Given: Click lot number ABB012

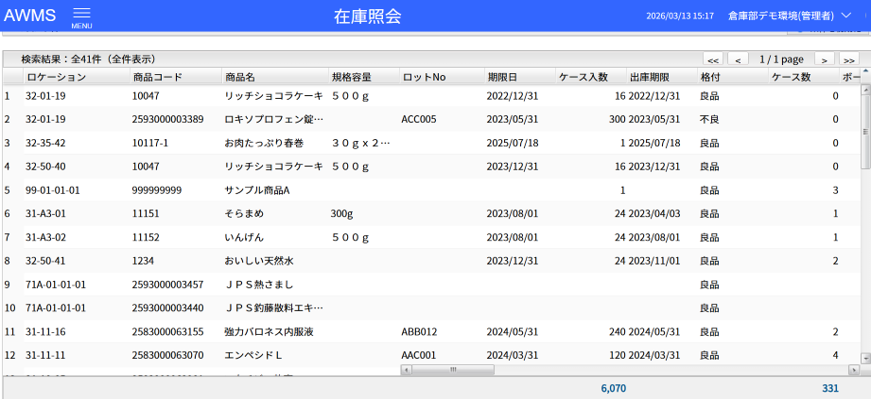Looking at the screenshot, I should pos(419,332).
